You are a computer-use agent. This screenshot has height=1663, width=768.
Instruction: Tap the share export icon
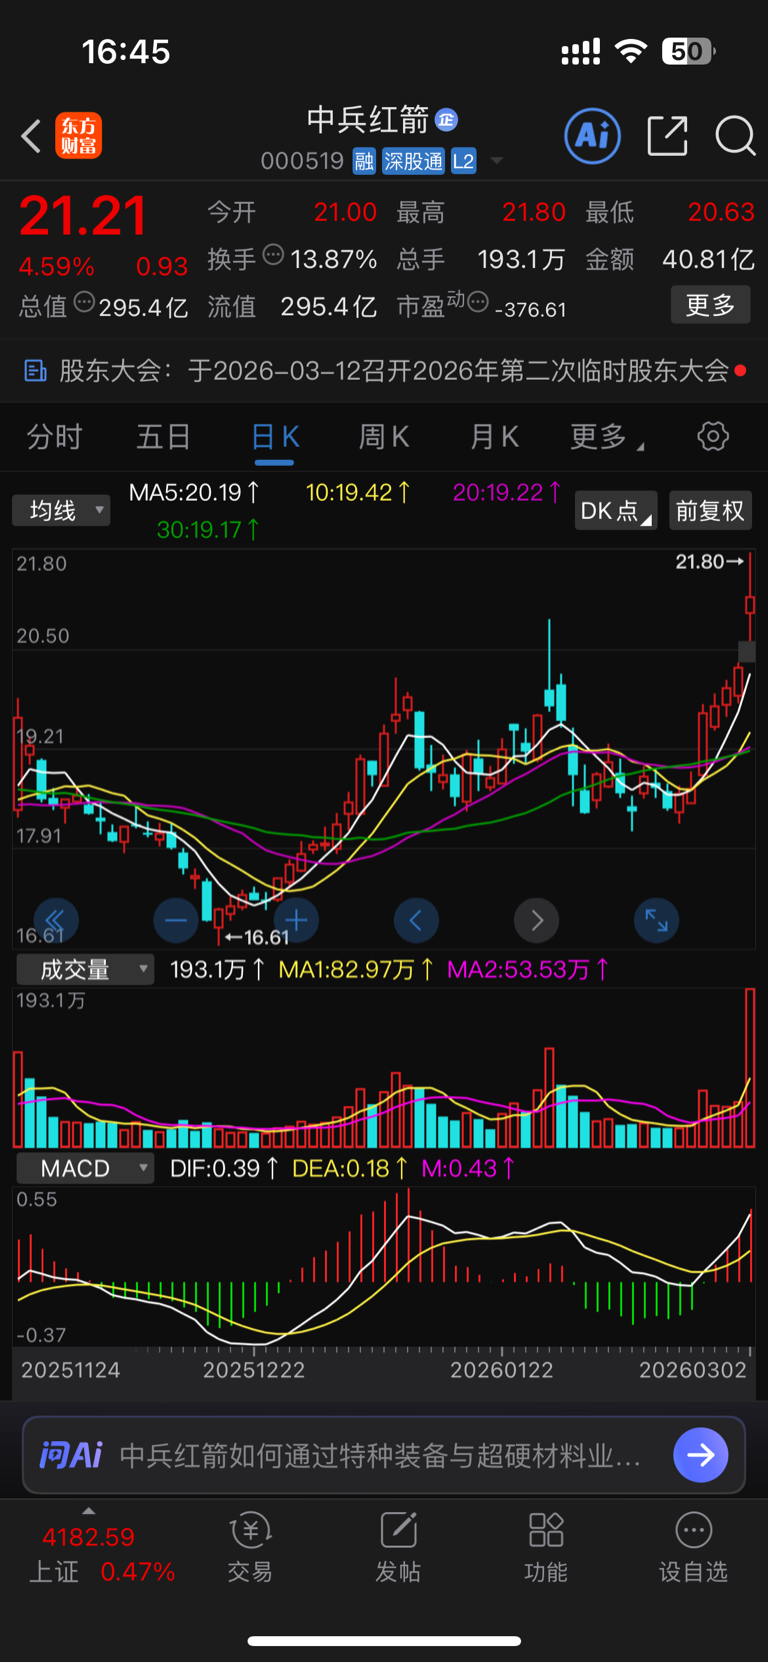tap(668, 135)
